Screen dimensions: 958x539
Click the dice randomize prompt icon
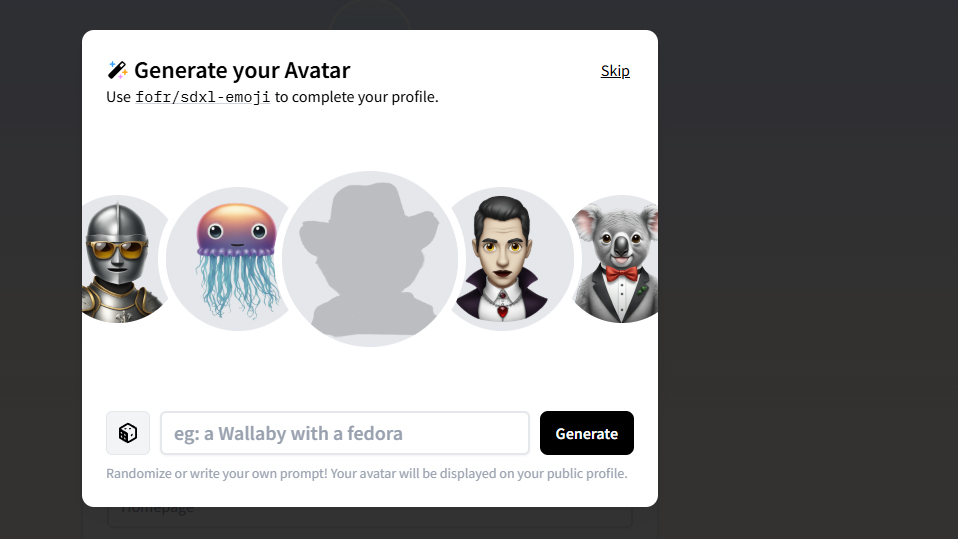128,433
